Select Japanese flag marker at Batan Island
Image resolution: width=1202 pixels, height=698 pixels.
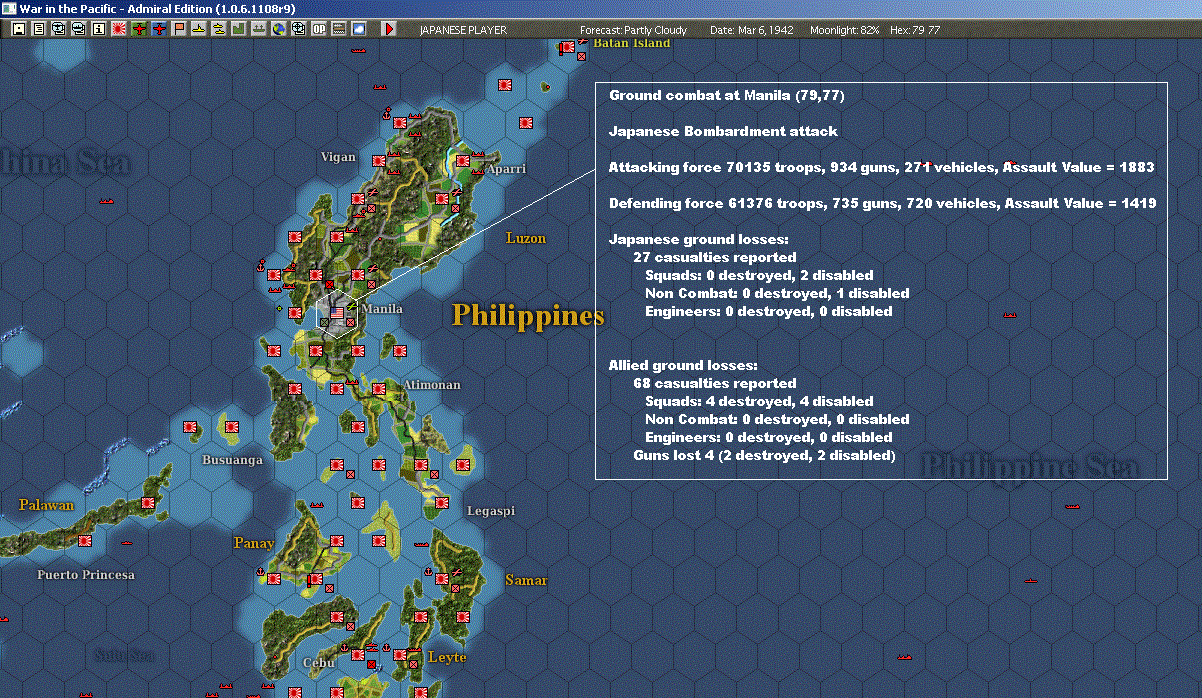567,46
